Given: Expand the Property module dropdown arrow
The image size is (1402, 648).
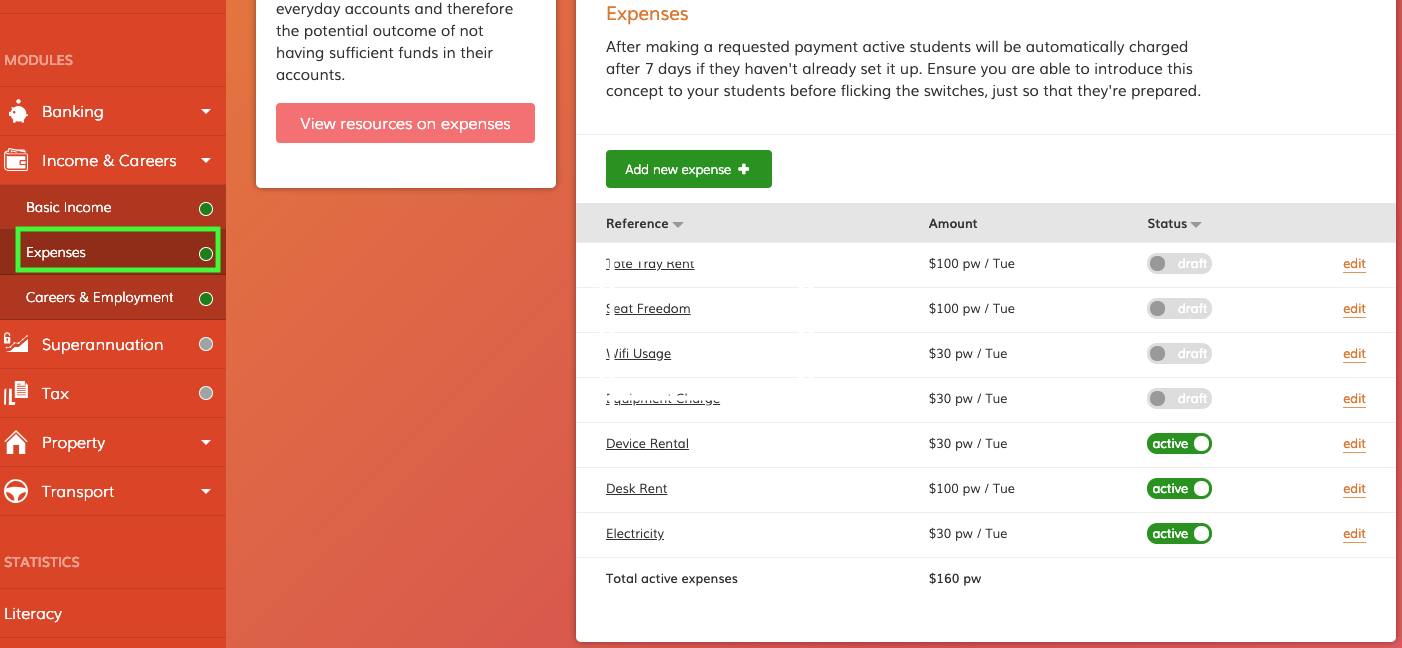Looking at the screenshot, I should (x=205, y=442).
